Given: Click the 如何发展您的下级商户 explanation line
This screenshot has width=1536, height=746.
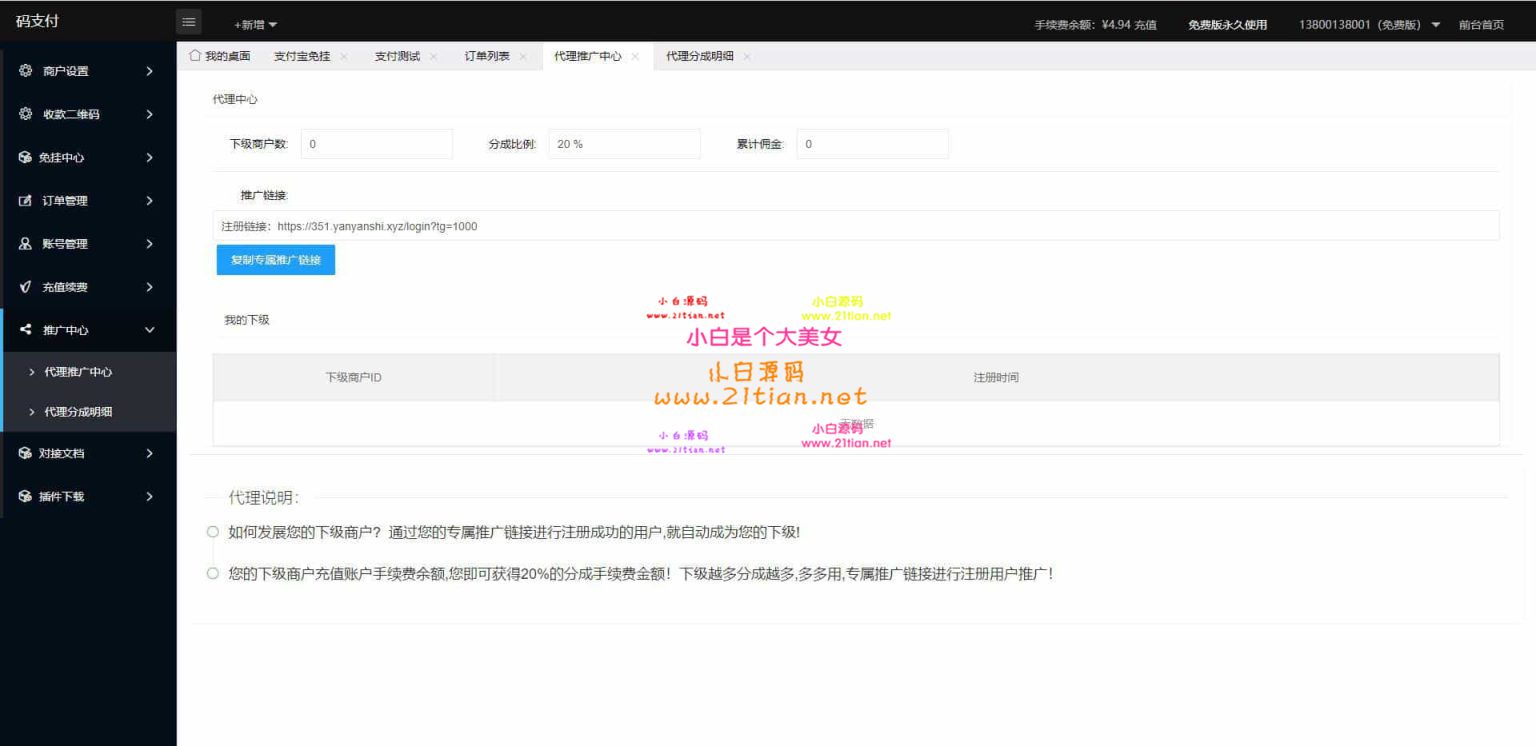Looking at the screenshot, I should 514,532.
